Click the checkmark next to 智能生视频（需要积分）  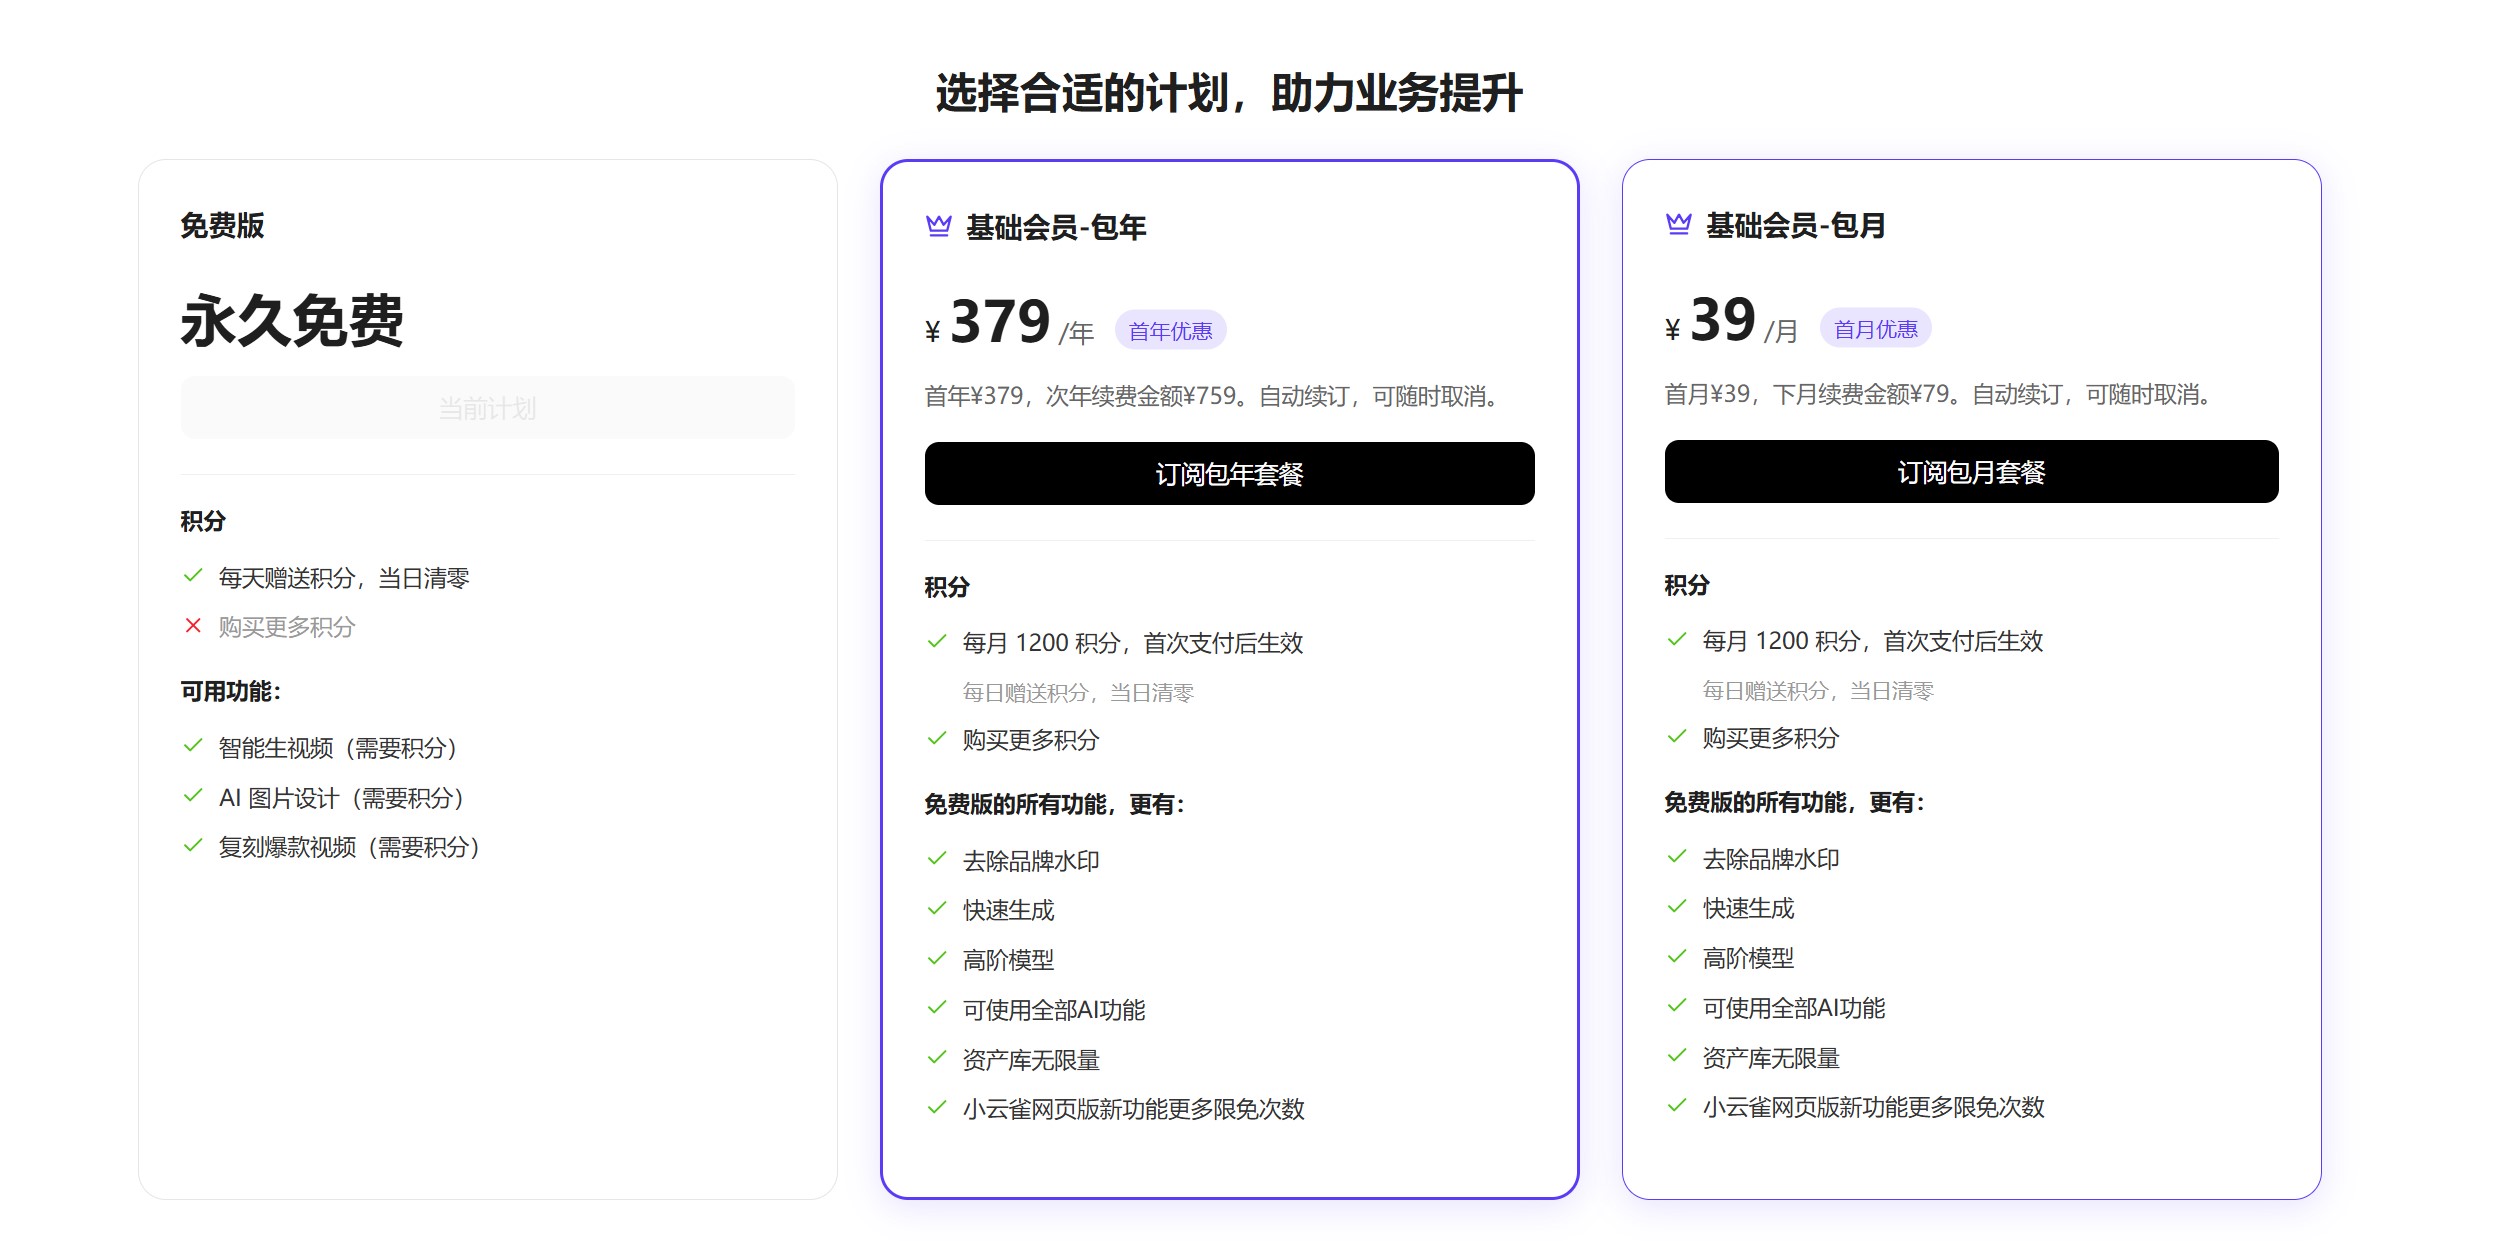click(x=191, y=747)
